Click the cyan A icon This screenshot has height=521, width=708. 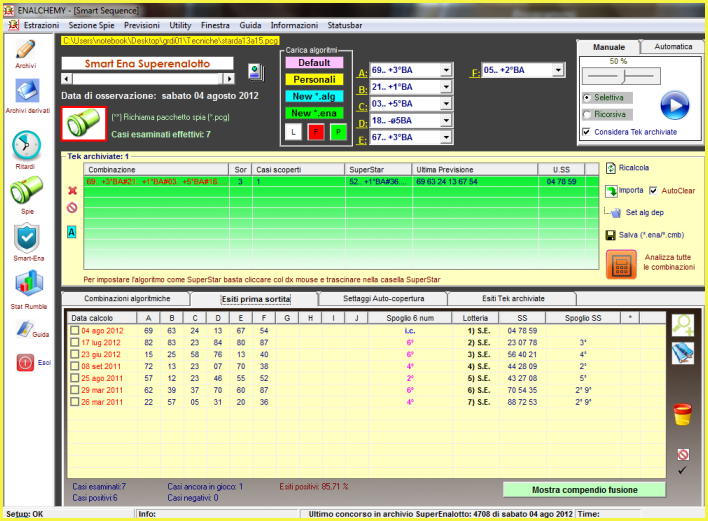71,232
